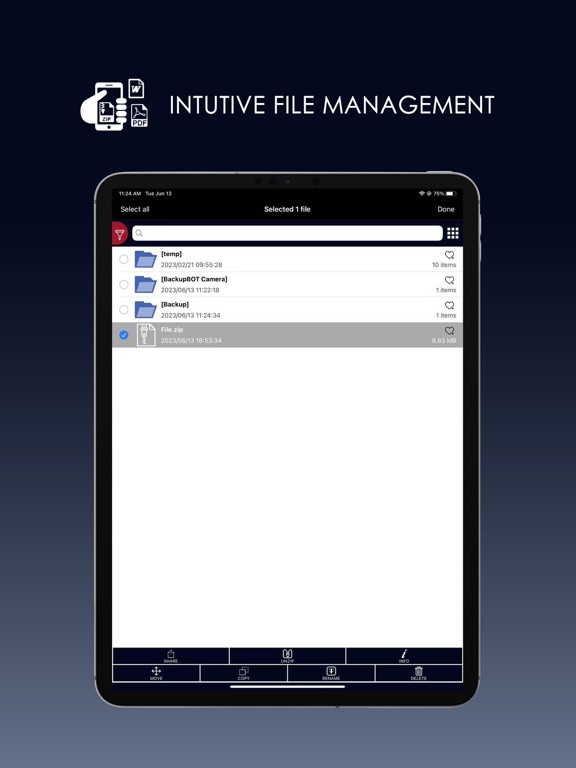Viewport: 576px width, 768px height.
Task: Click the 10 items count label
Action: point(444,265)
